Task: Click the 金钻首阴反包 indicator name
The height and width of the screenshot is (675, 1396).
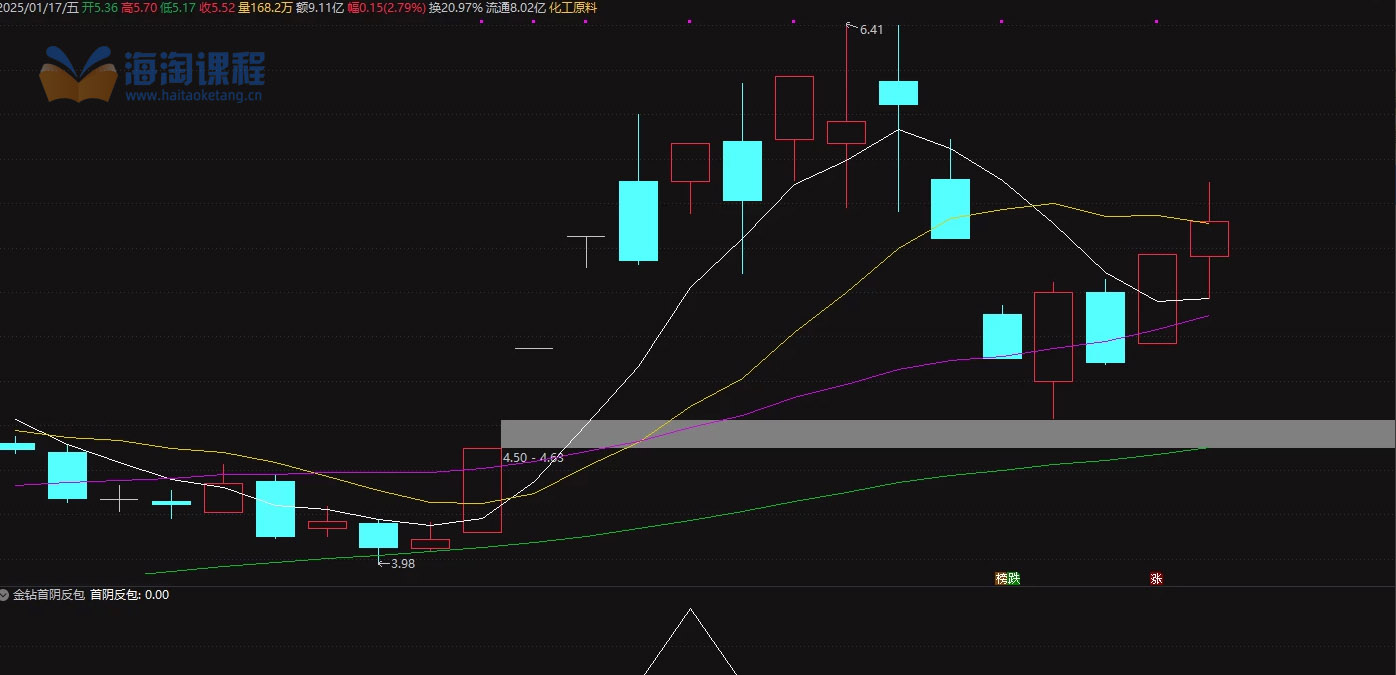Action: pyautogui.click(x=48, y=594)
